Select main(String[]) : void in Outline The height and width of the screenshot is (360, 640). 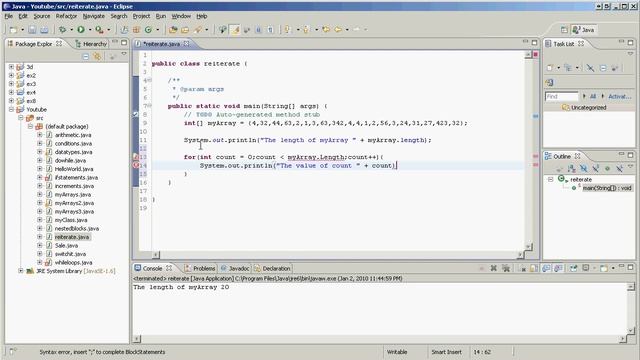point(607,188)
